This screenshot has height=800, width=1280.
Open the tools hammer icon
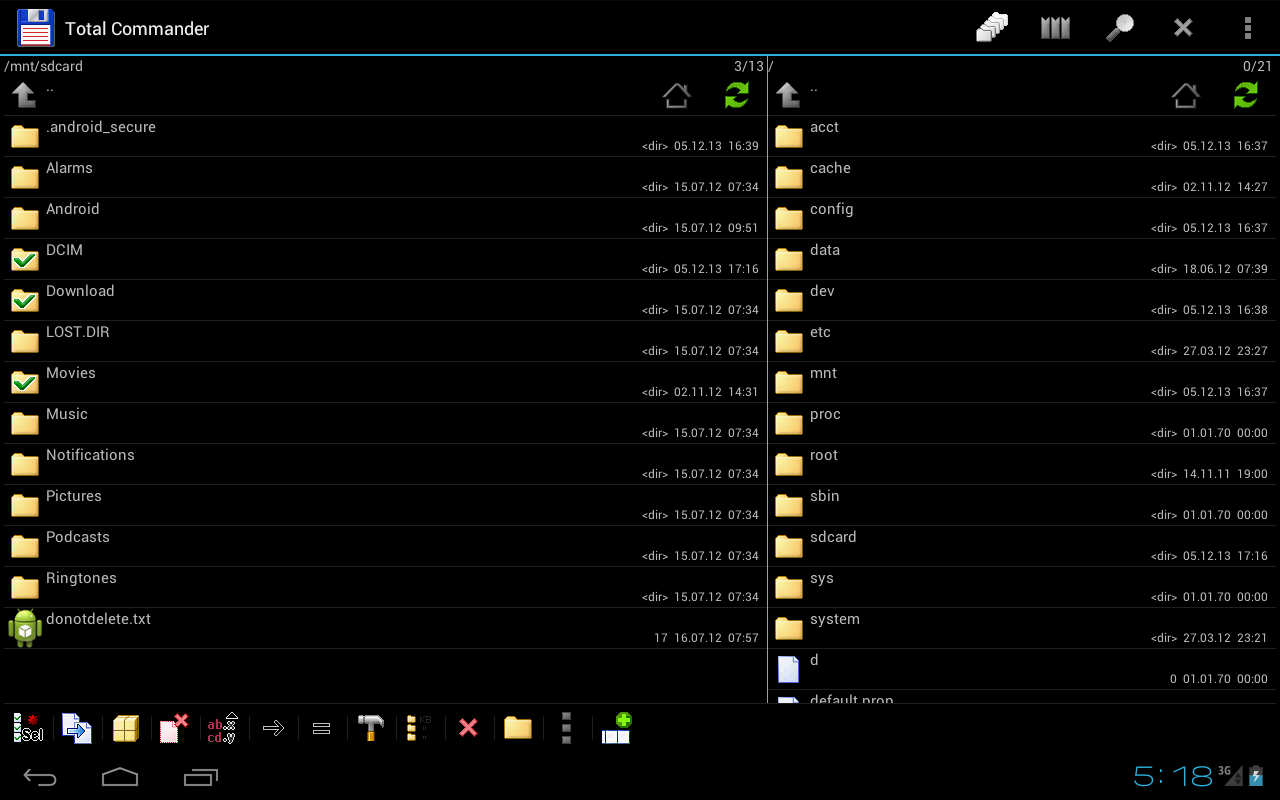[x=370, y=728]
